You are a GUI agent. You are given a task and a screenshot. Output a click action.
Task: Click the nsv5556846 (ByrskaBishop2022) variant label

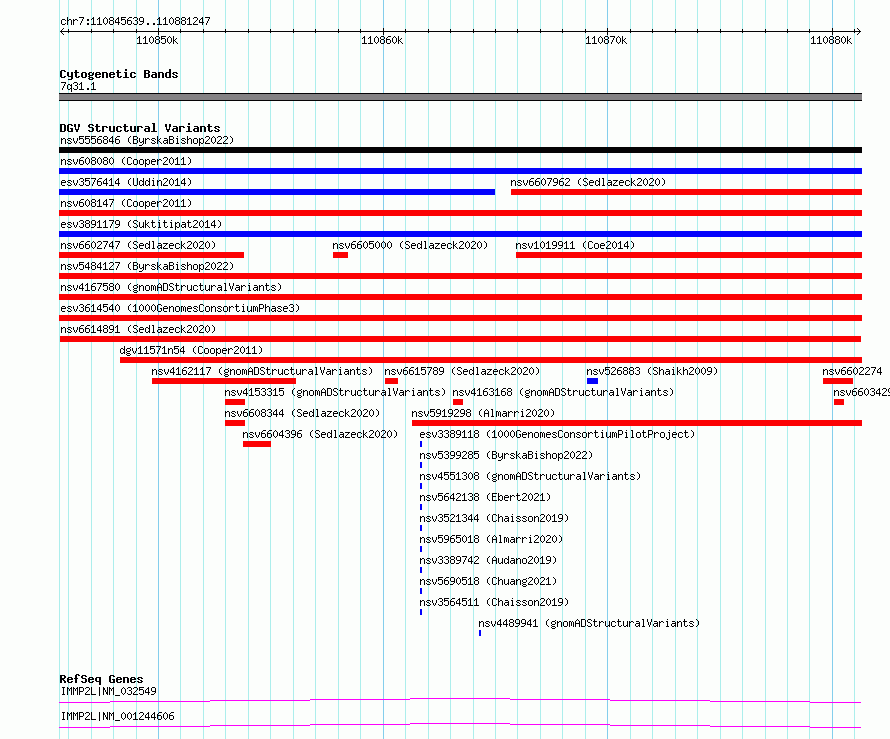147,140
